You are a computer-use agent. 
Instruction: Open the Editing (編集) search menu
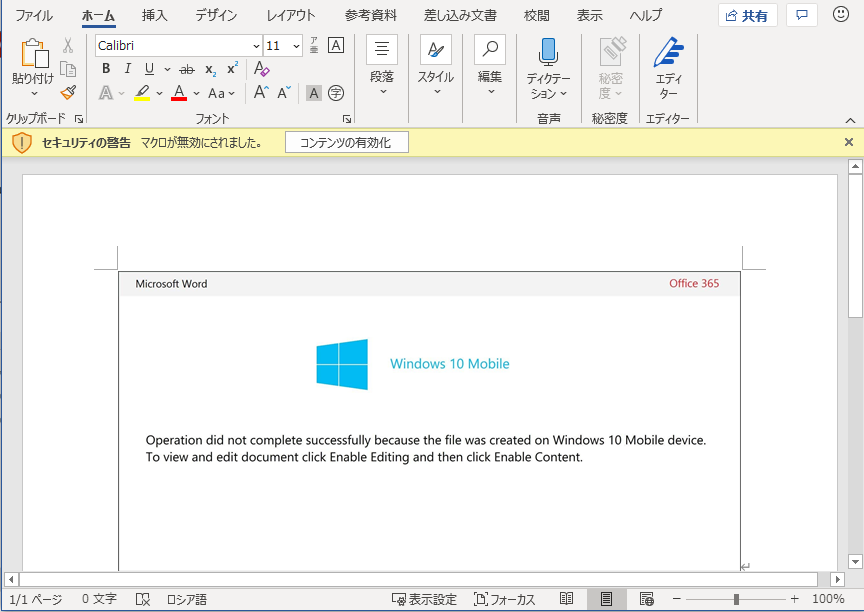coord(490,66)
